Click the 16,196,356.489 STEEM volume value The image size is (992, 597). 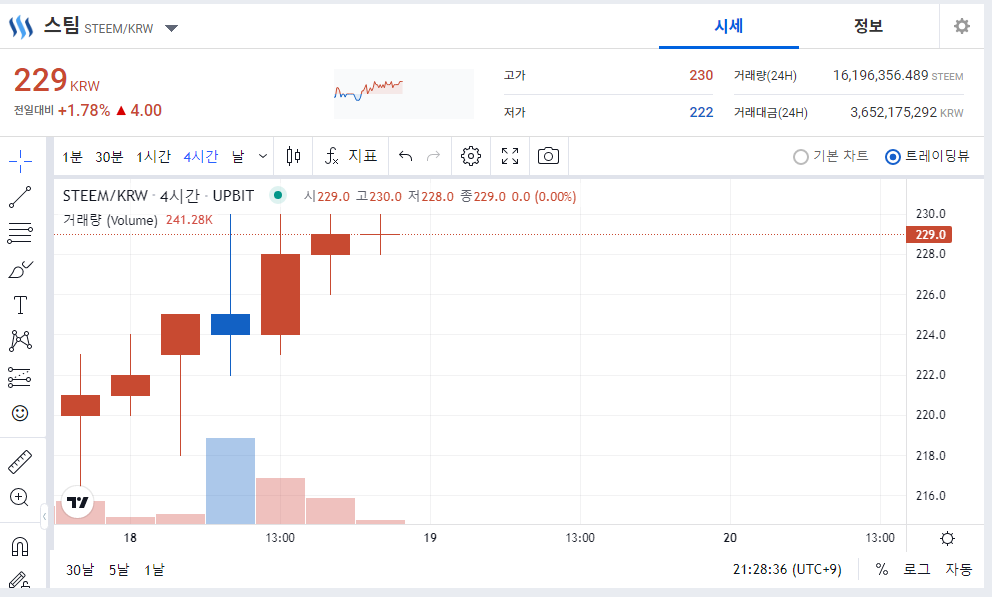click(x=898, y=75)
